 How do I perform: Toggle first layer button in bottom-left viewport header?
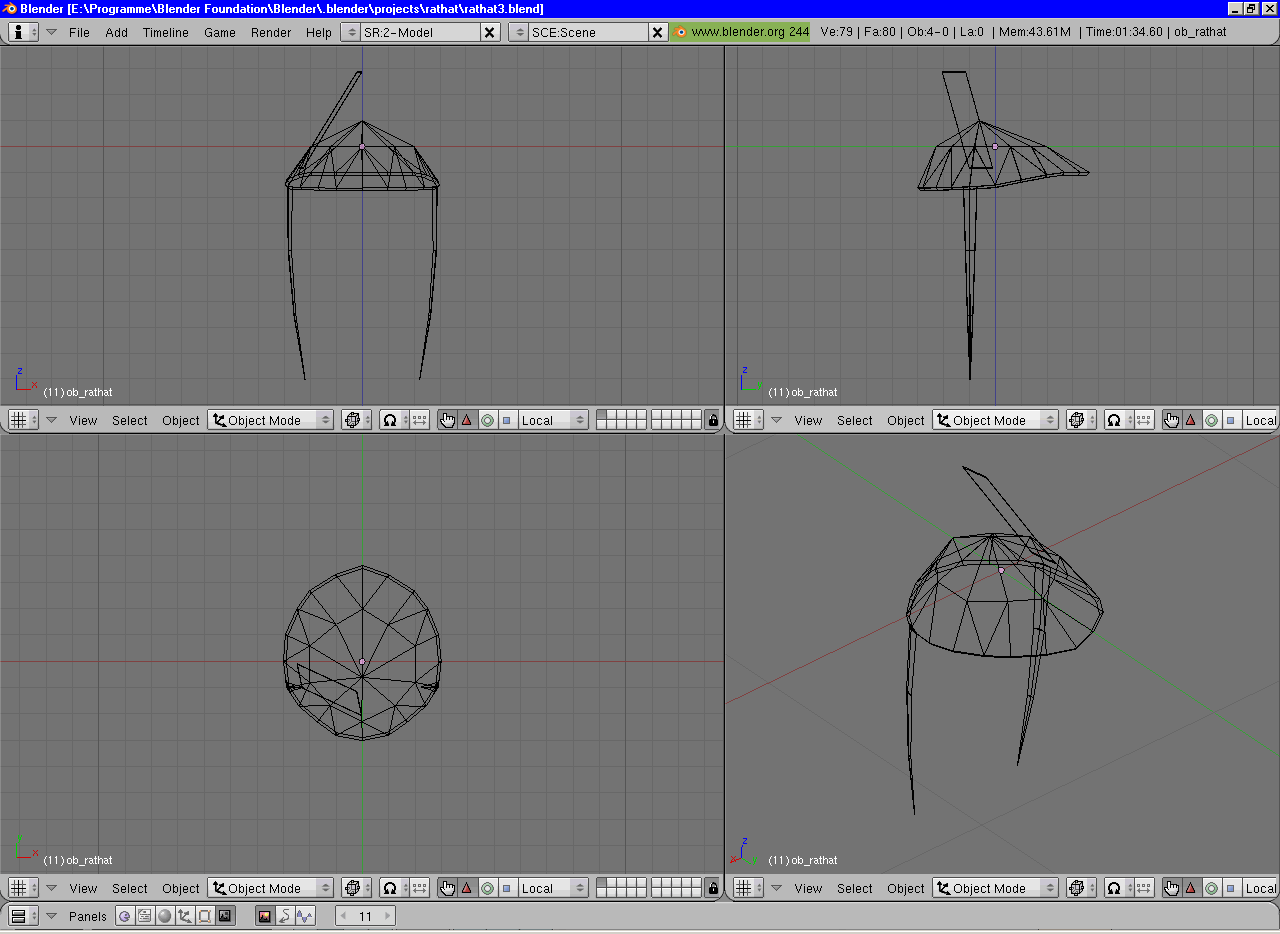[601, 883]
